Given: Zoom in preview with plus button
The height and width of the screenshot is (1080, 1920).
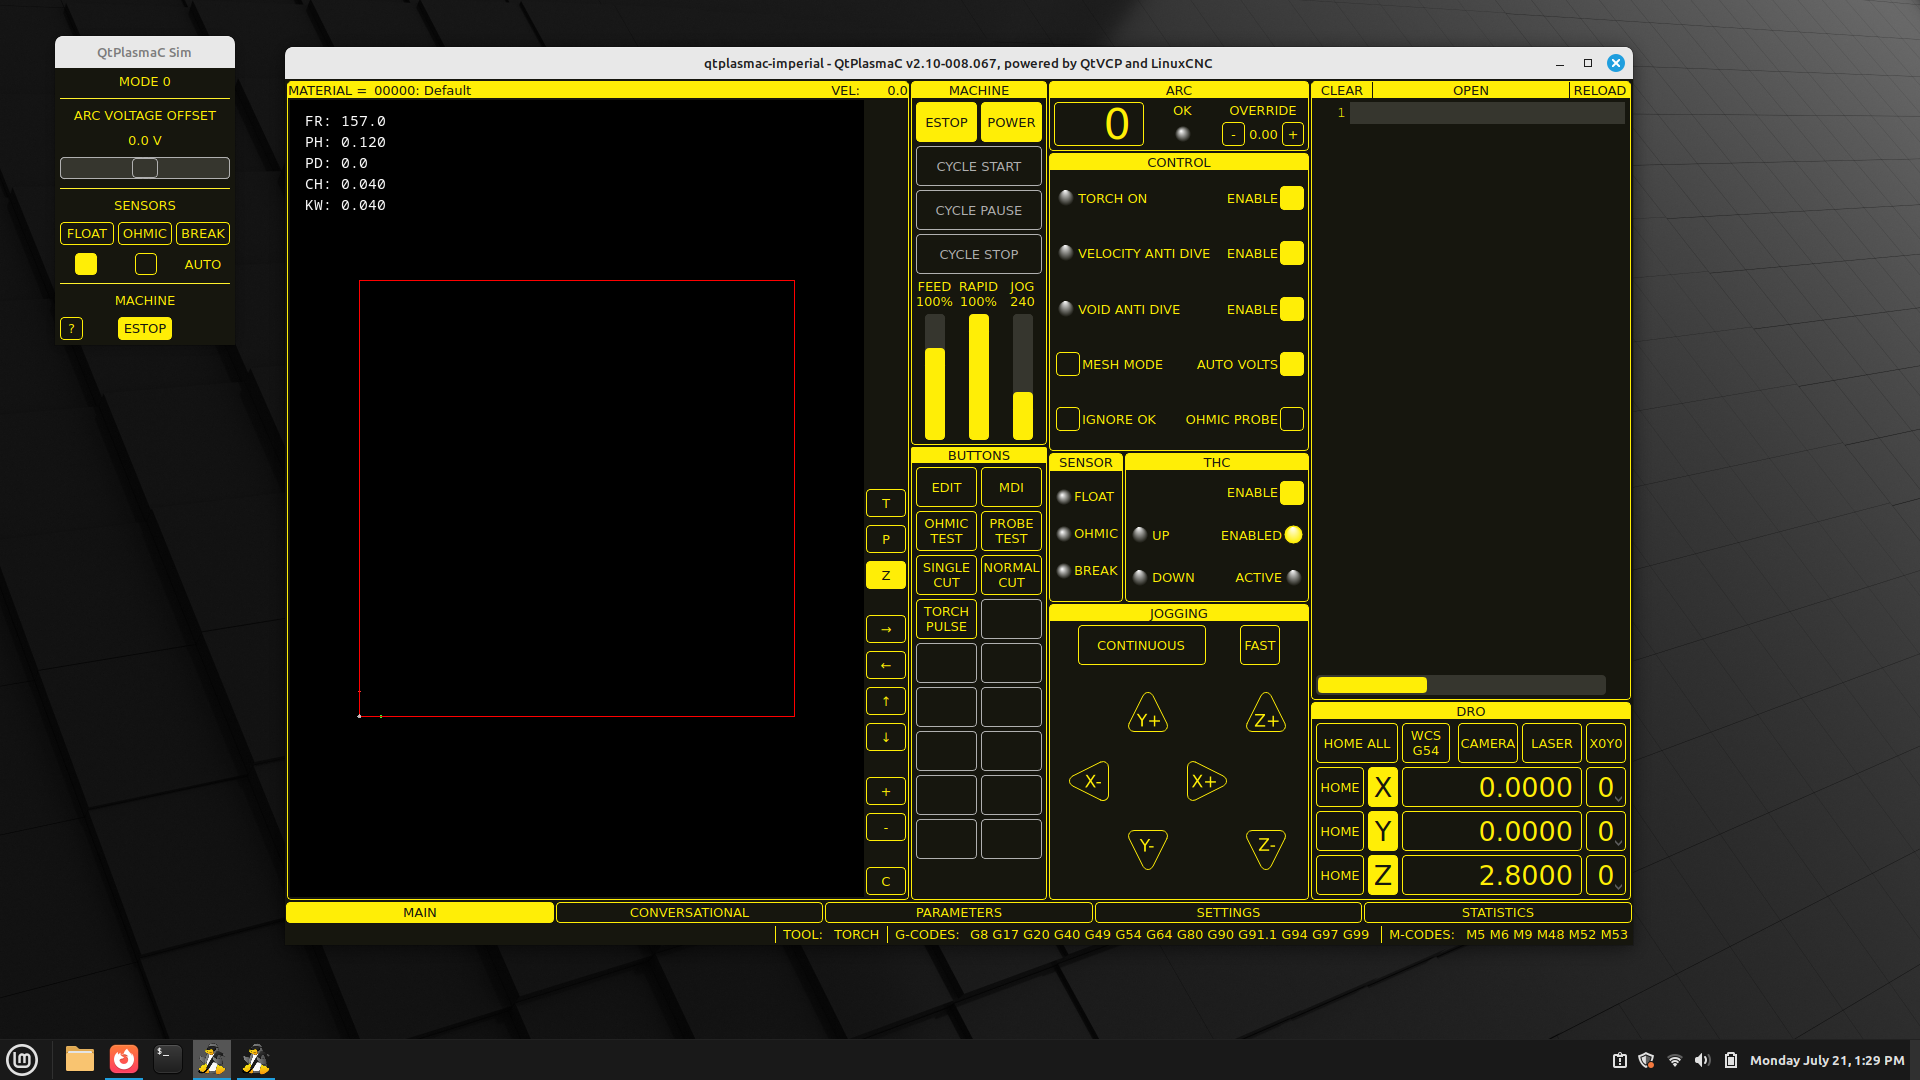Looking at the screenshot, I should [x=886, y=791].
